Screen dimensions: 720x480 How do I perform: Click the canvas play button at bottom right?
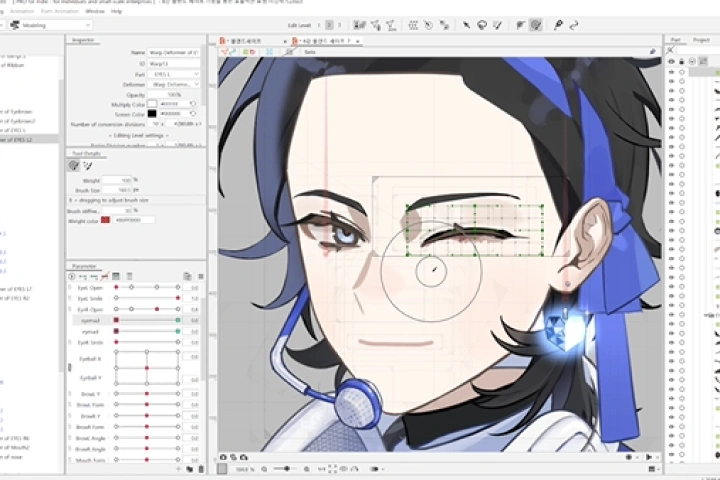pos(649,457)
